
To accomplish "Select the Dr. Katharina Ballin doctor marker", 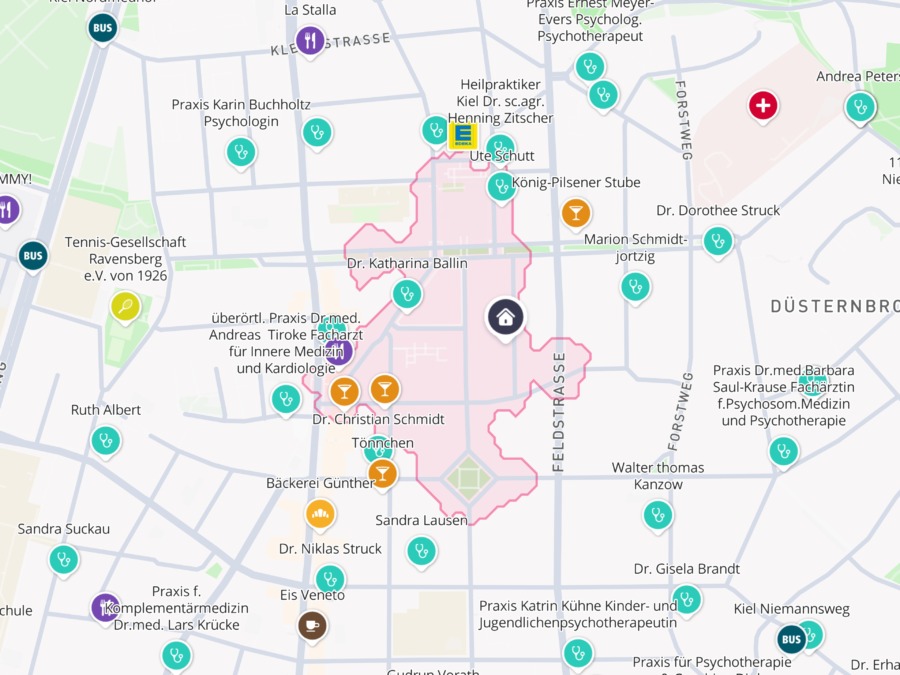I will pos(407,294).
